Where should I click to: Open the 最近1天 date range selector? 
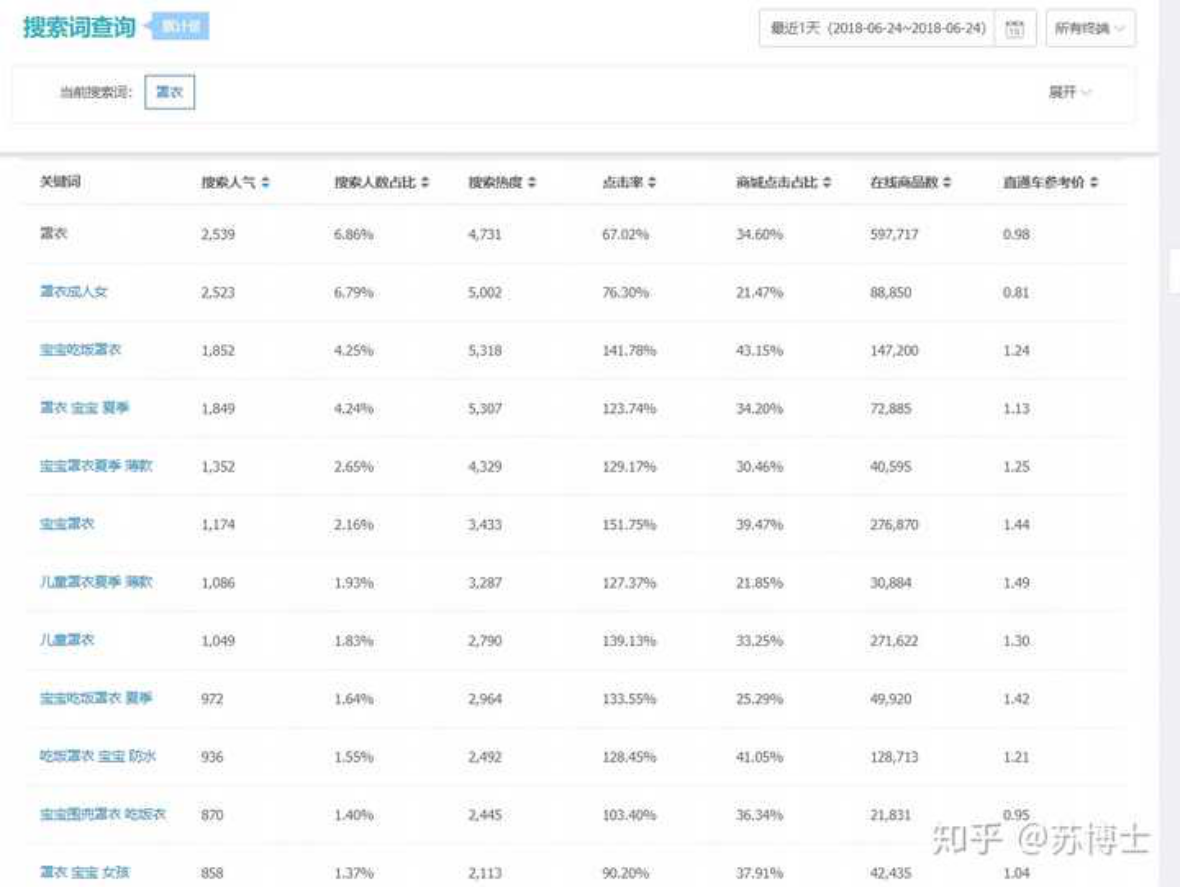click(x=877, y=29)
